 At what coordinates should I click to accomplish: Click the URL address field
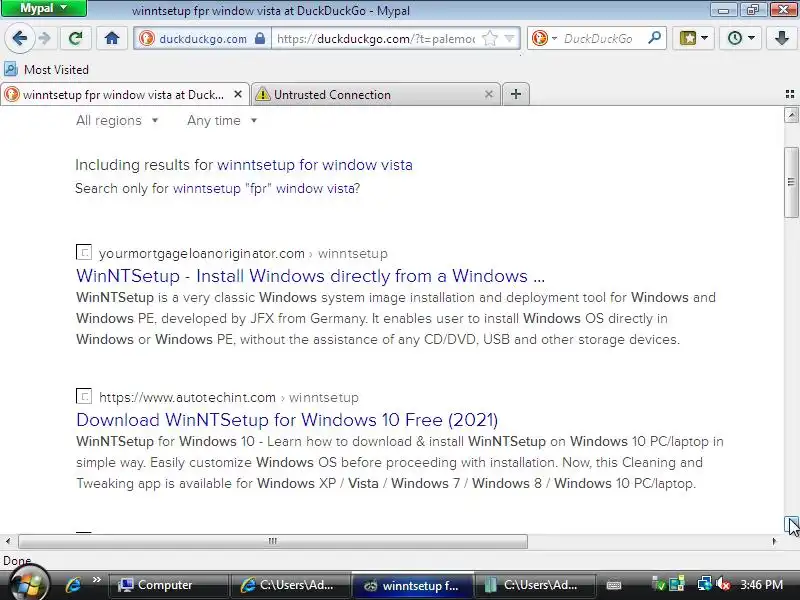376,38
